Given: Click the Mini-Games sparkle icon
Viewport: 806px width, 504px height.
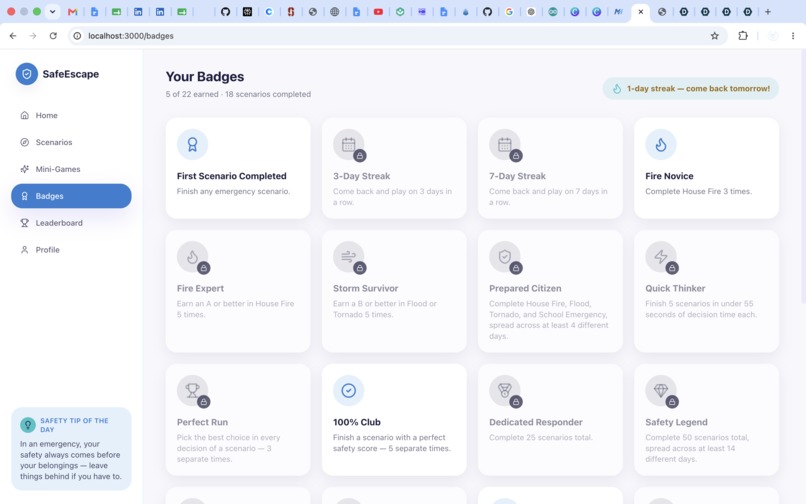Looking at the screenshot, I should (x=24, y=169).
